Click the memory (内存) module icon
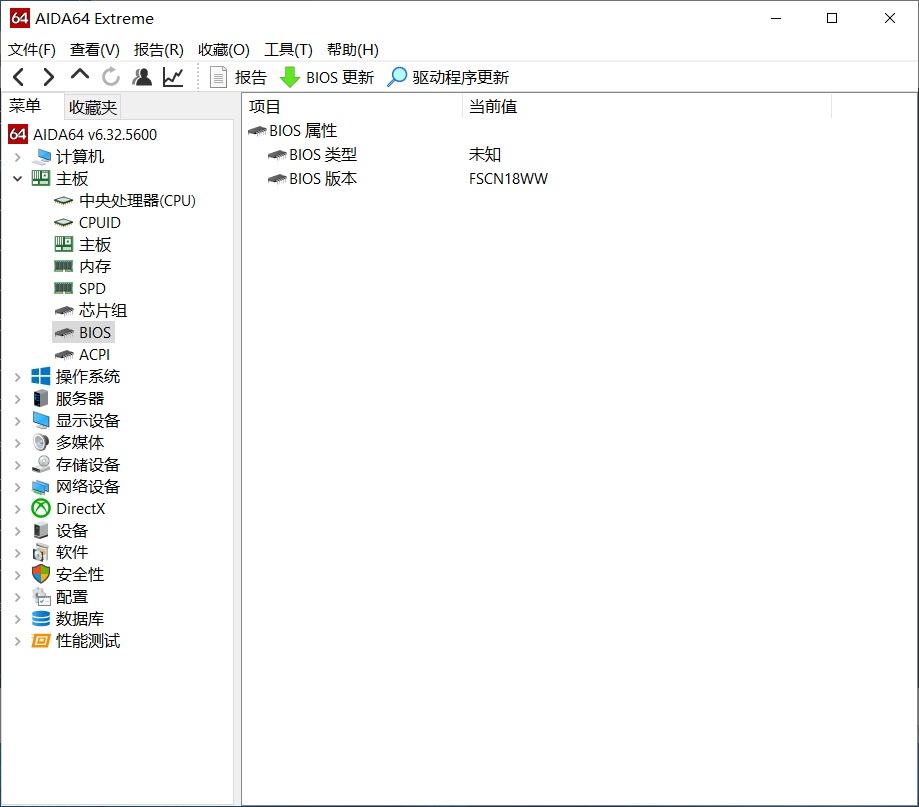 tap(63, 267)
